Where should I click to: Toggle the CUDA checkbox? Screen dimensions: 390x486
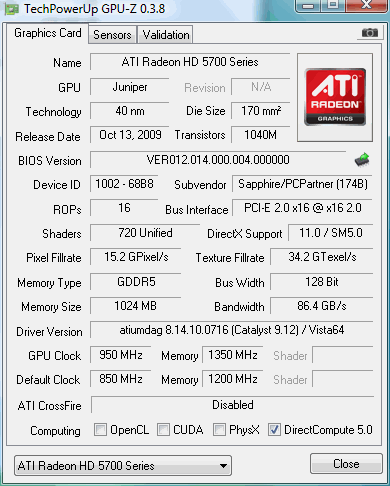(163, 429)
